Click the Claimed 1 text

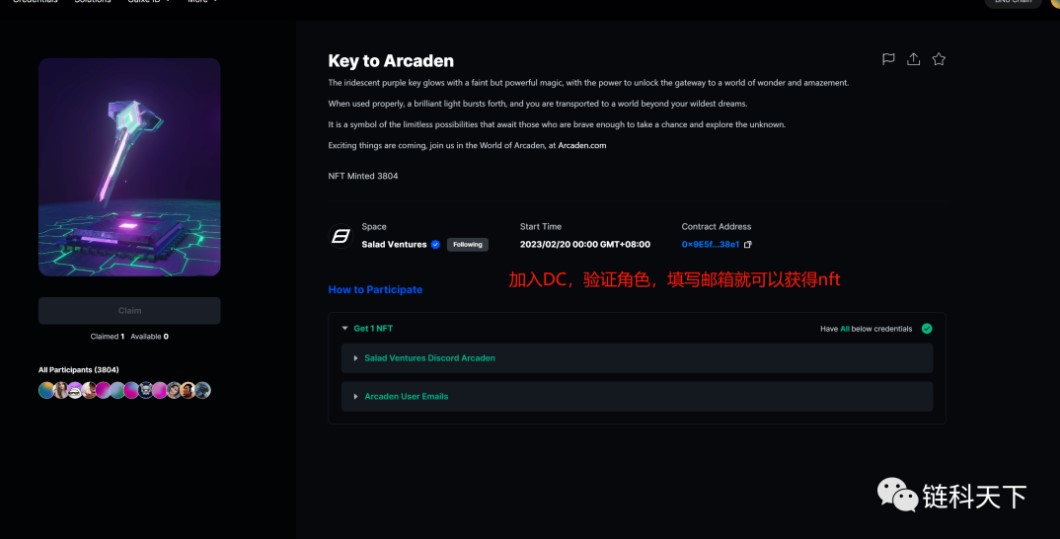[107, 336]
